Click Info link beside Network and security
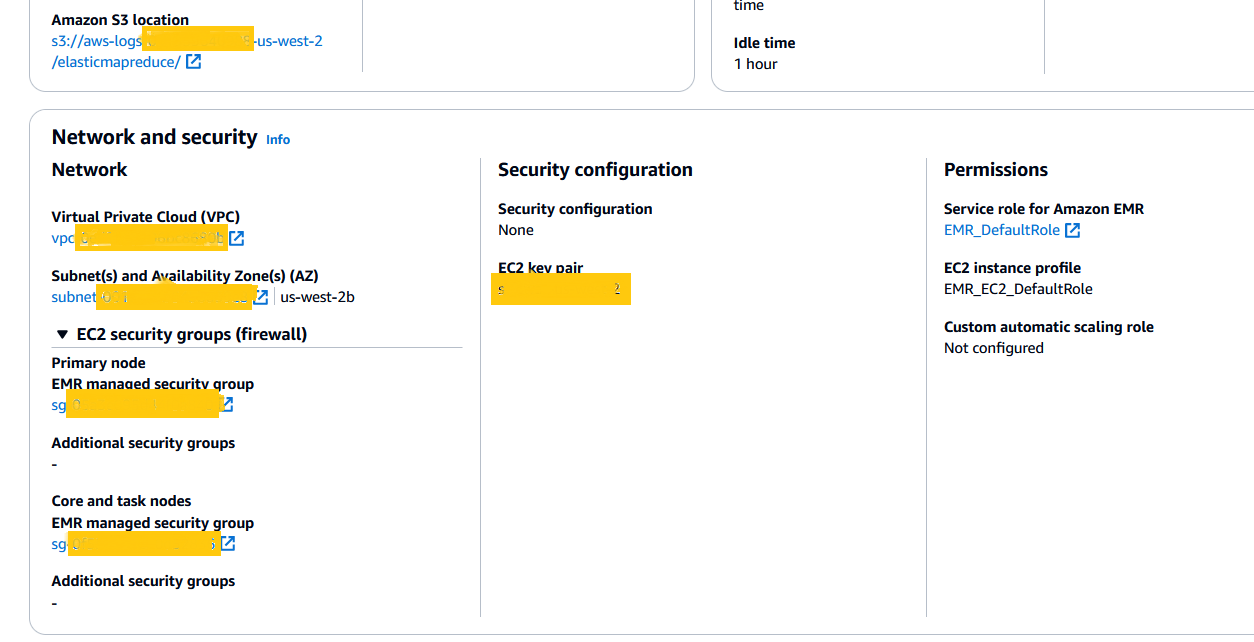The height and width of the screenshot is (642, 1254). point(278,140)
